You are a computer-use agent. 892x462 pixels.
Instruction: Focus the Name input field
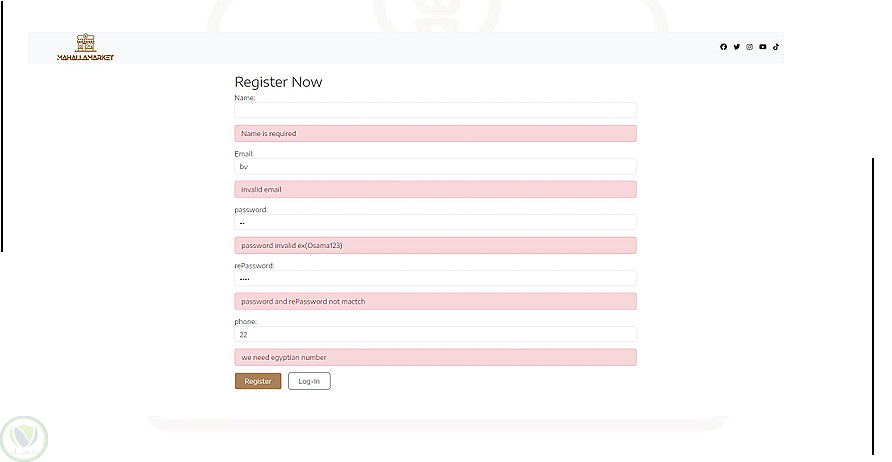435,110
